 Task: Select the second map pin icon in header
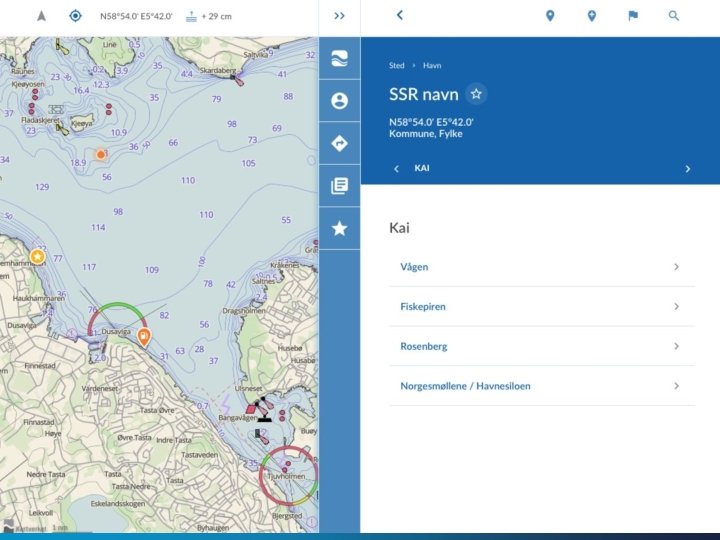point(592,16)
